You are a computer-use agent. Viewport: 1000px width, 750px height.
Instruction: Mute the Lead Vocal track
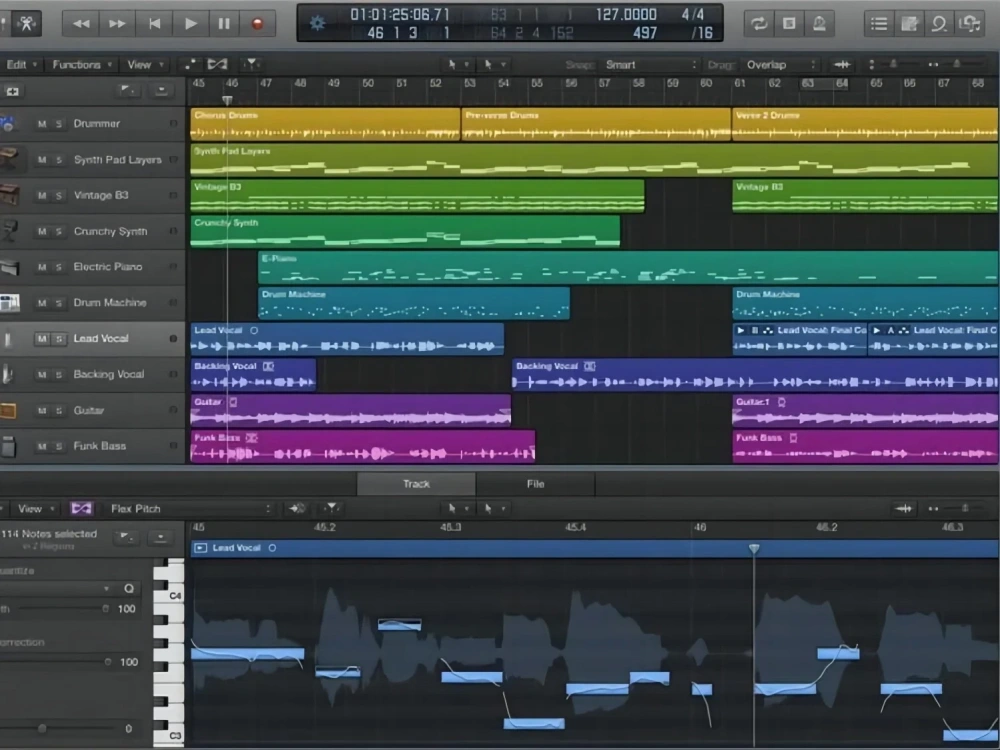click(41, 339)
